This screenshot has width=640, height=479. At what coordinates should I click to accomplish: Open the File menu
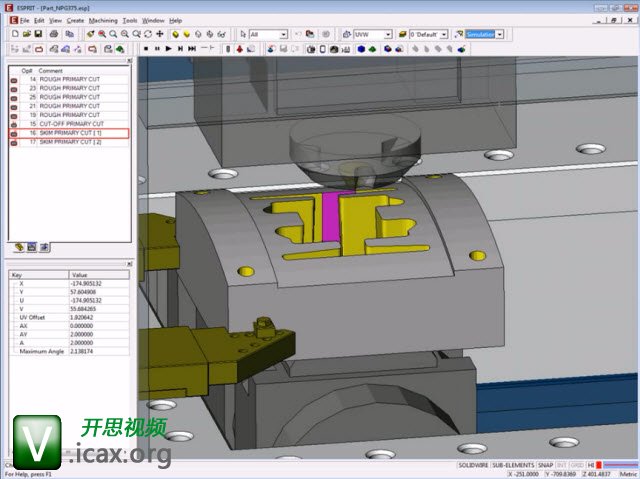point(24,20)
